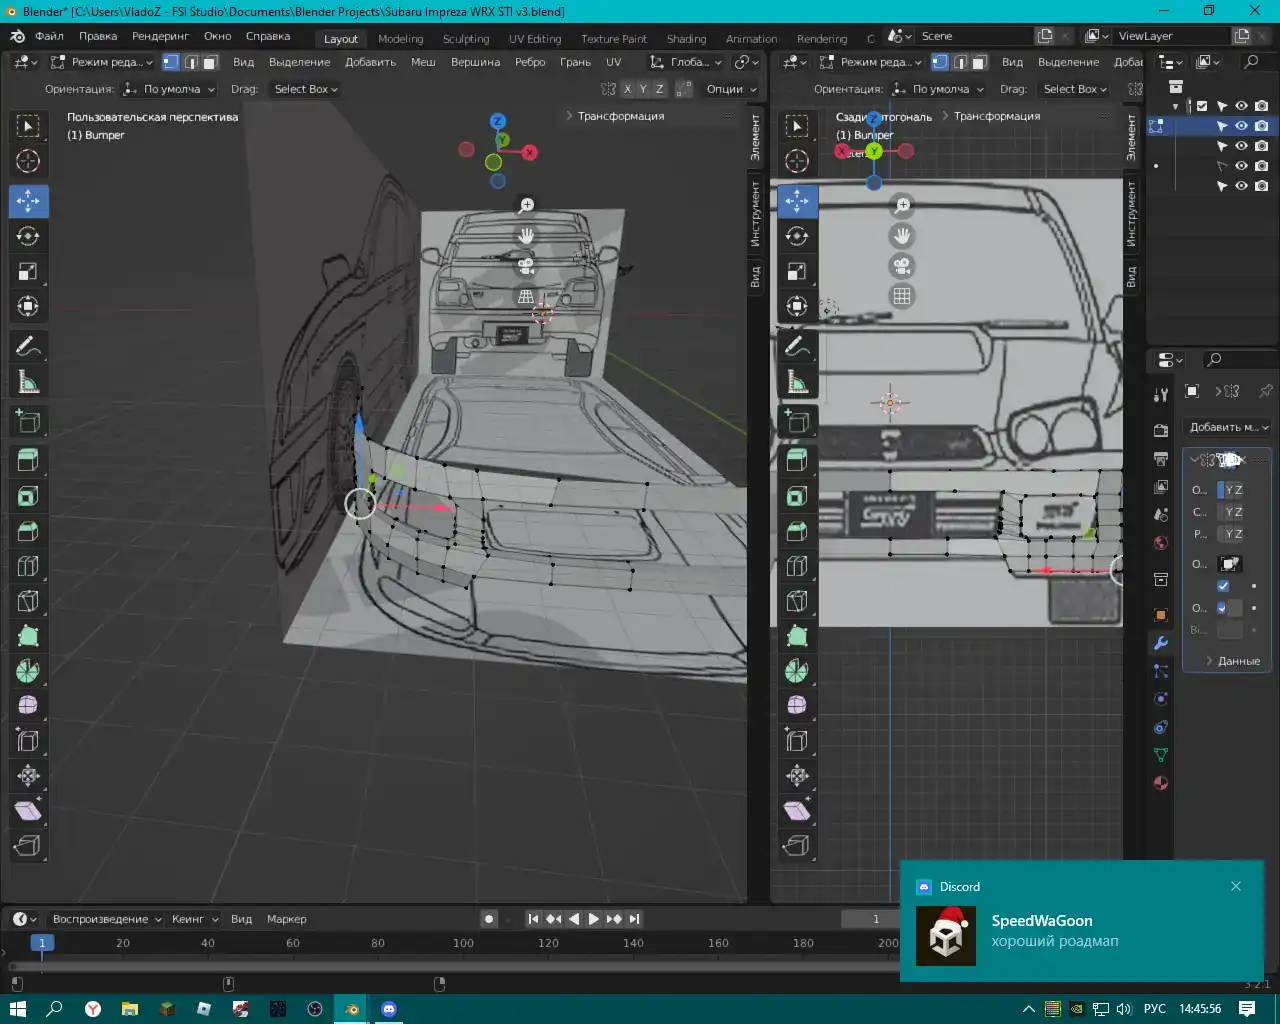Click the zoom magnifier in left viewport
1280x1024 pixels.
(526, 205)
